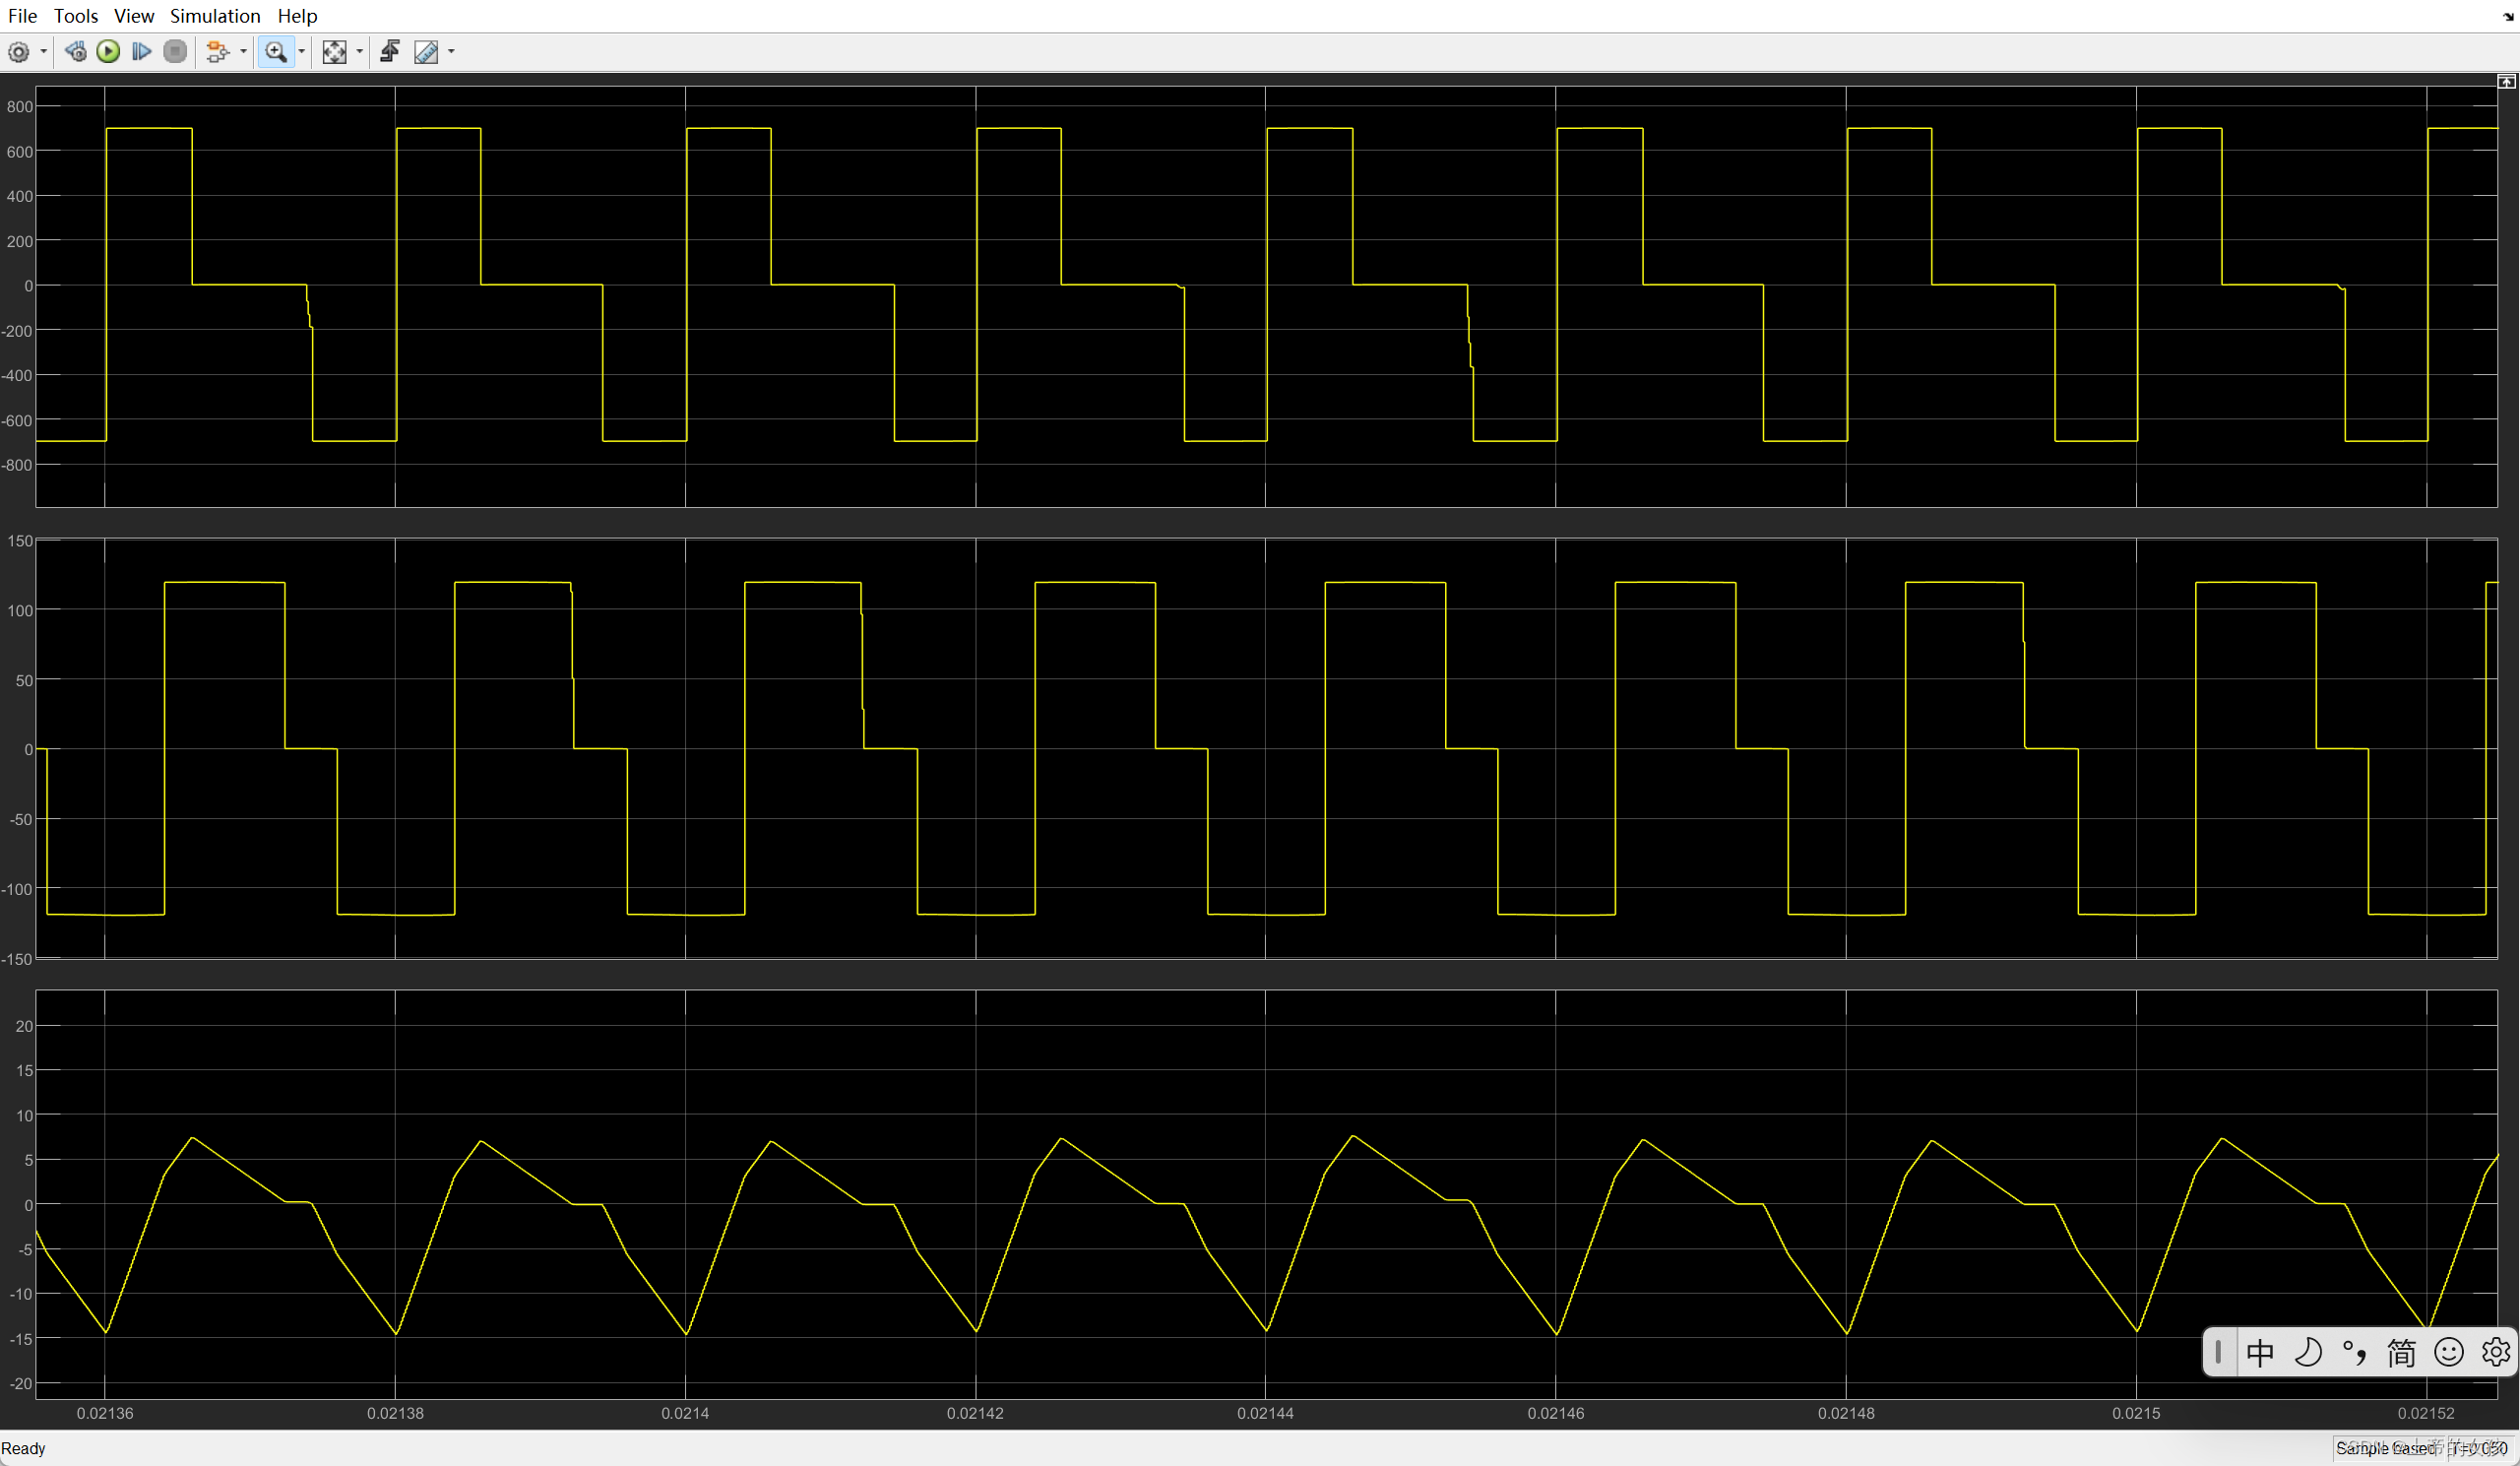
Task: Click the Scale Axes Limits icon
Action: click(334, 52)
